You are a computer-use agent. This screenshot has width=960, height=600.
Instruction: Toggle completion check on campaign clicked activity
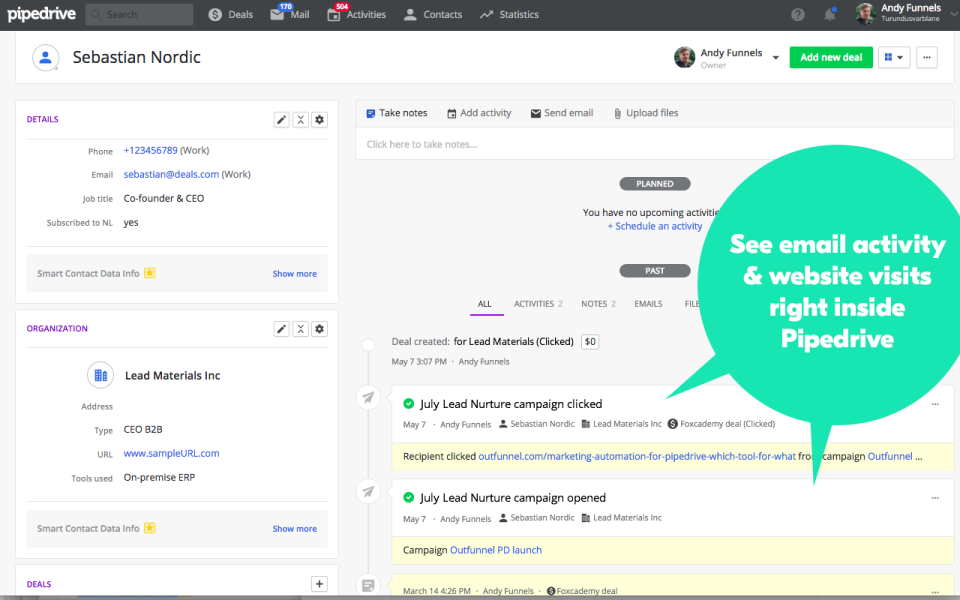408,404
